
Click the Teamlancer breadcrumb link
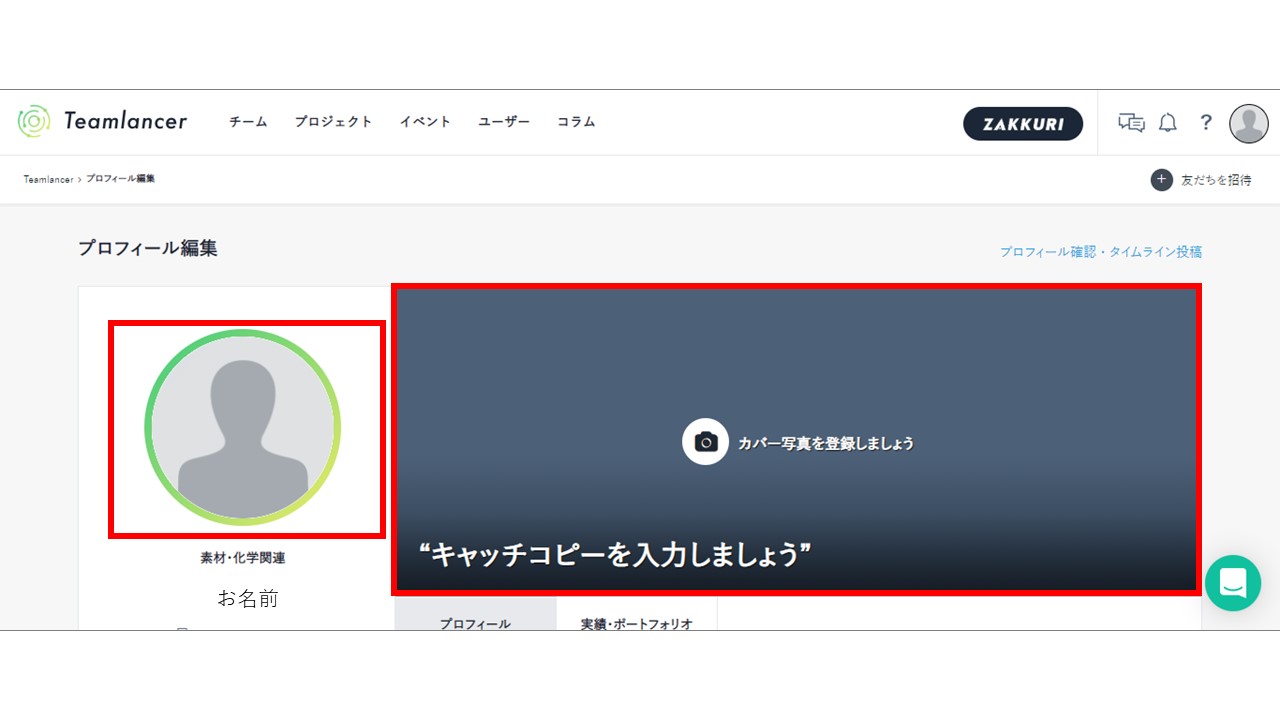coord(48,179)
